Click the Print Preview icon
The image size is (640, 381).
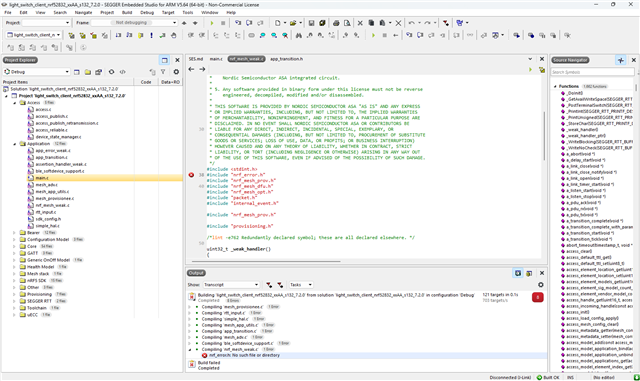coord(347,23)
